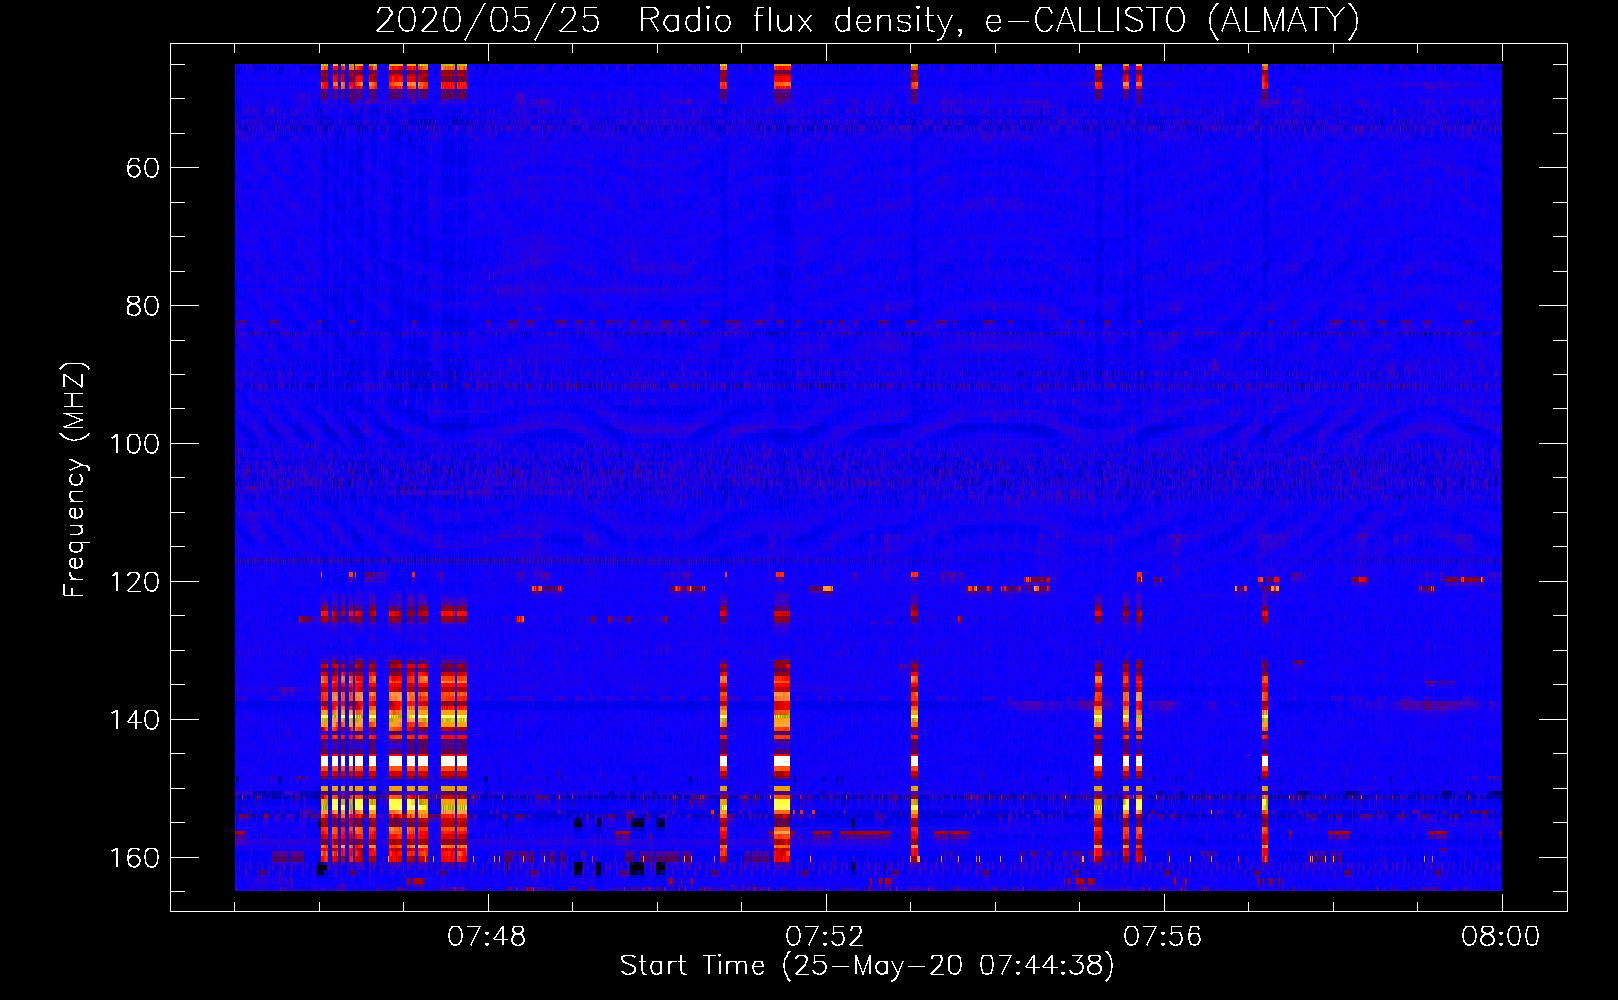Click the 08:00 time tick label
This screenshot has height=1000, width=1618.
(1501, 937)
